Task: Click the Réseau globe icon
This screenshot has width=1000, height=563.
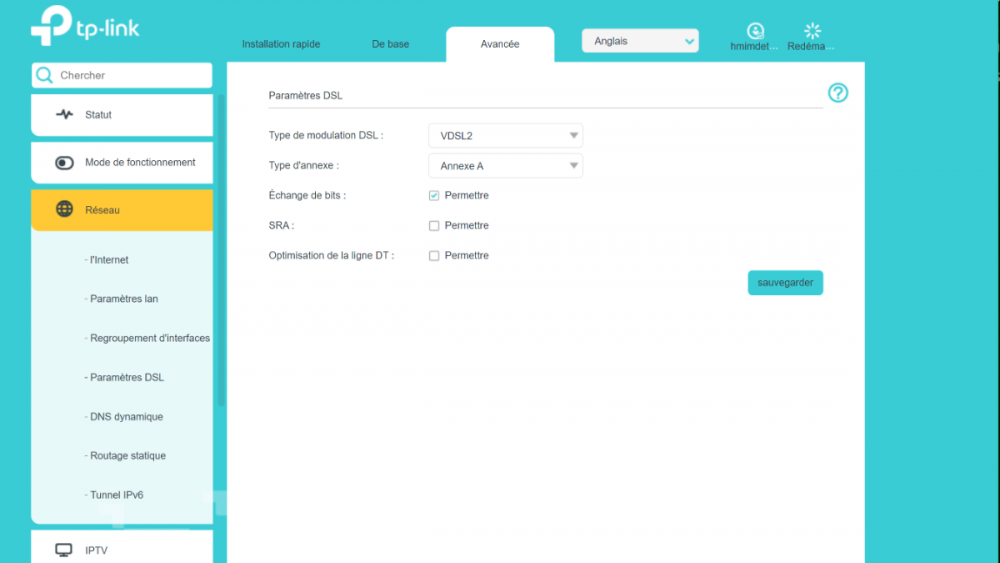Action: (64, 209)
